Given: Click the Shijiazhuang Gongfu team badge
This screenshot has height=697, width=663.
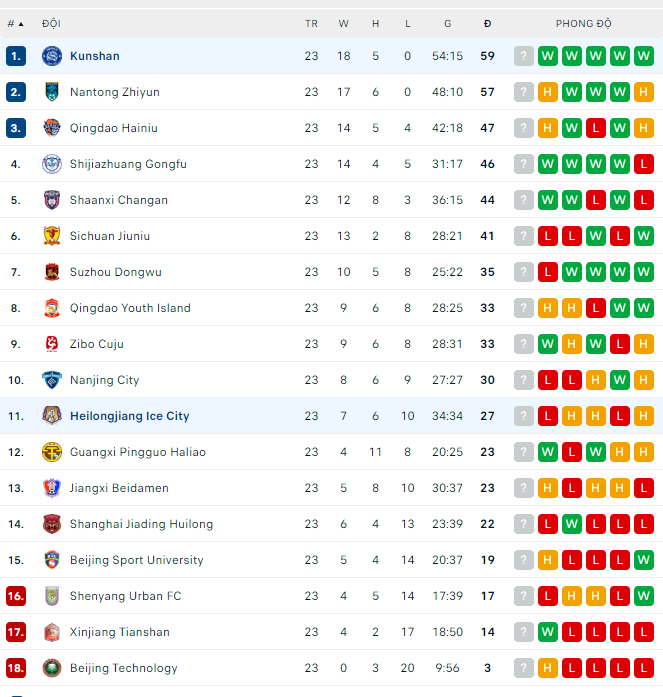Looking at the screenshot, I should (x=52, y=164).
